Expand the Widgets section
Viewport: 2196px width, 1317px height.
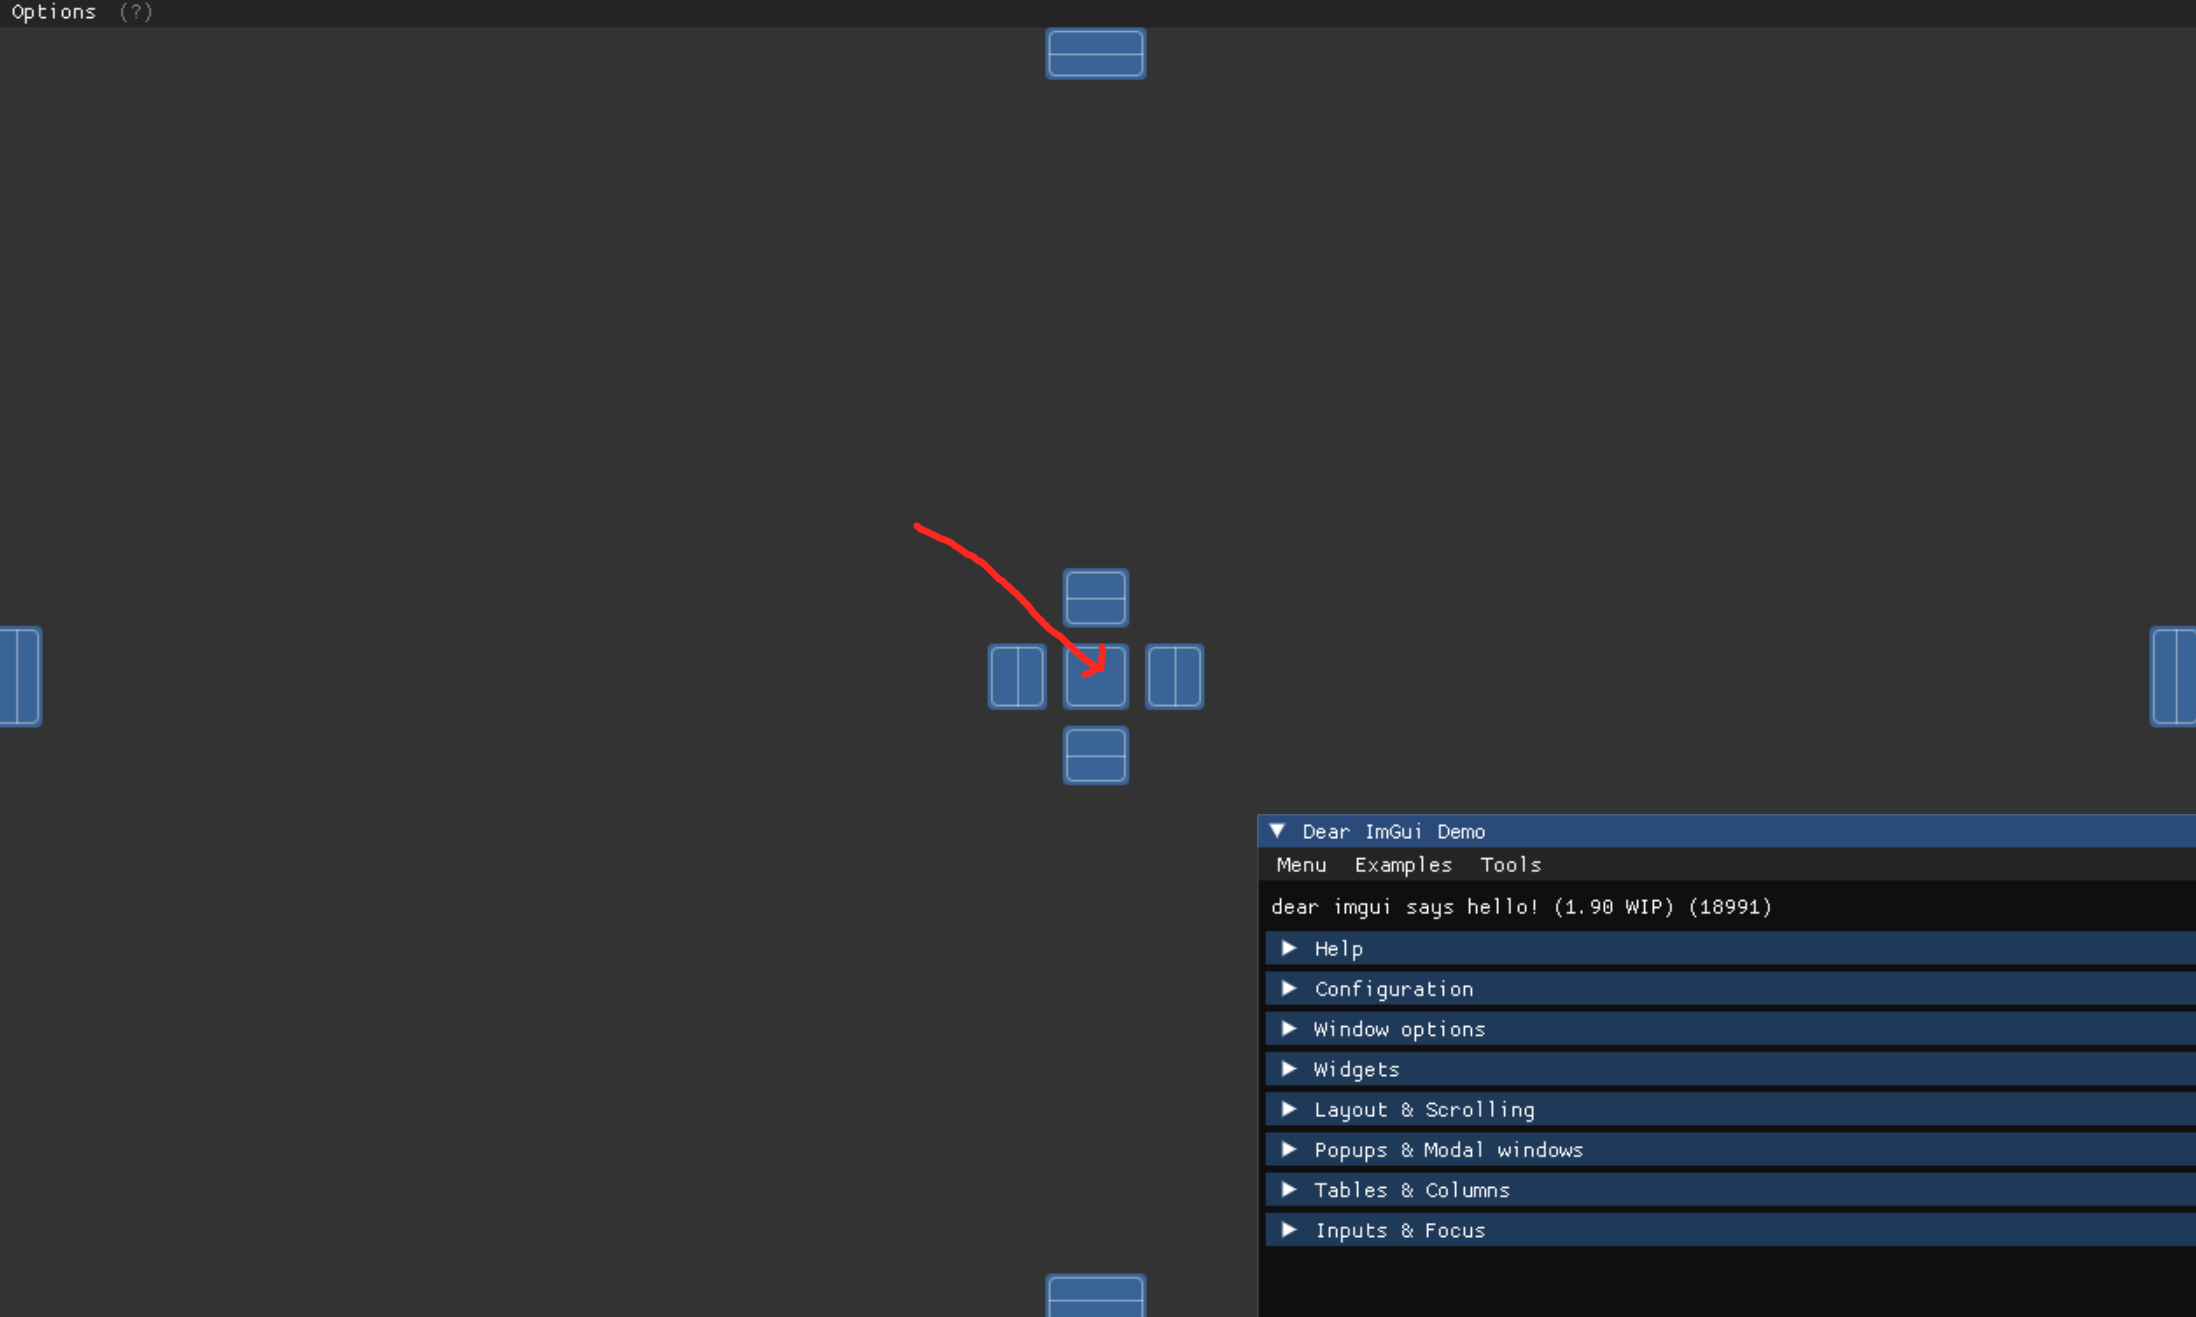click(x=1356, y=1068)
